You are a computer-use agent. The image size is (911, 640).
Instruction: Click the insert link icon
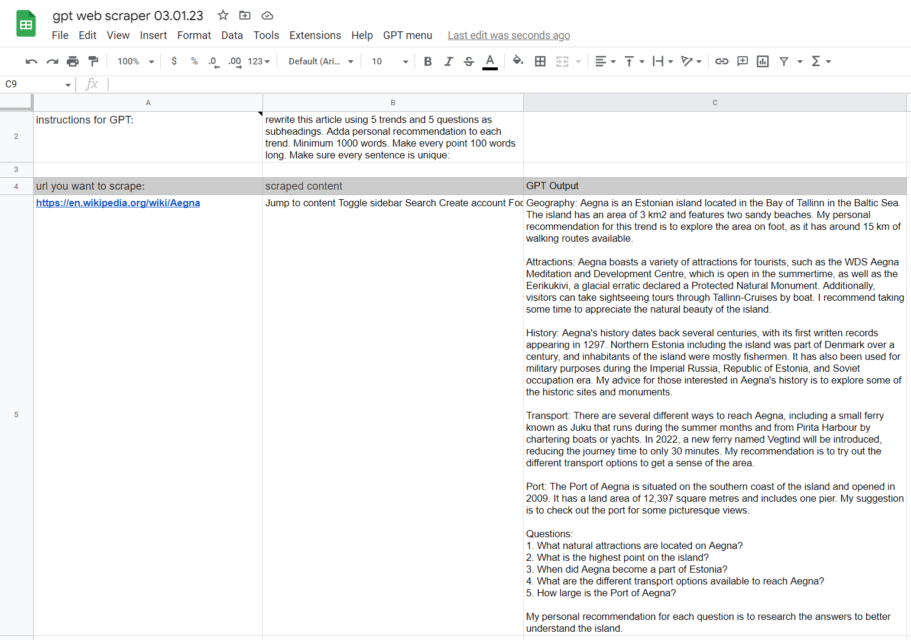coord(722,61)
